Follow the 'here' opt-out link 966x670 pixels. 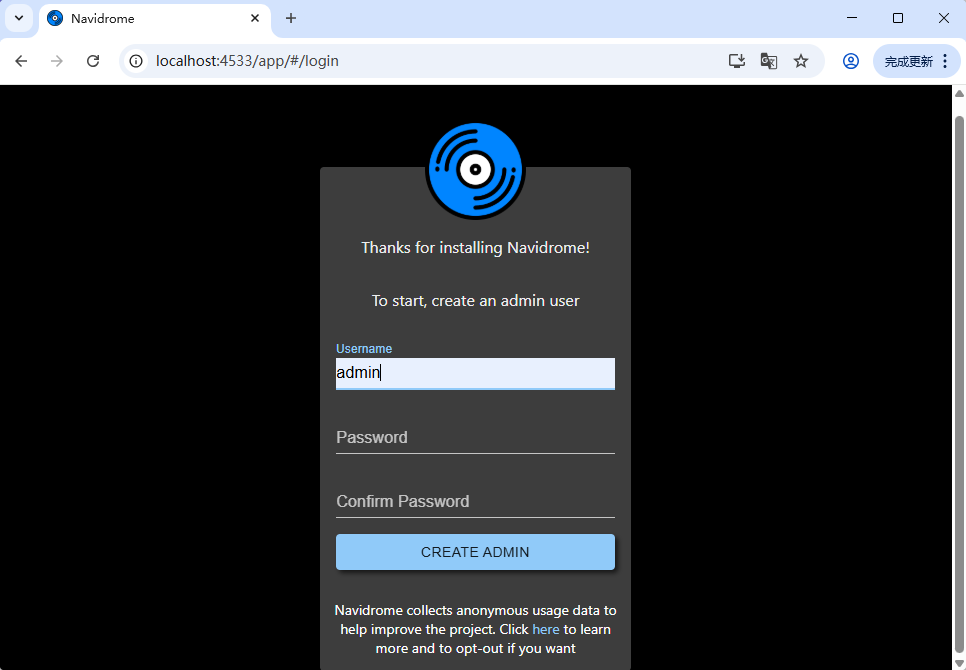click(546, 629)
